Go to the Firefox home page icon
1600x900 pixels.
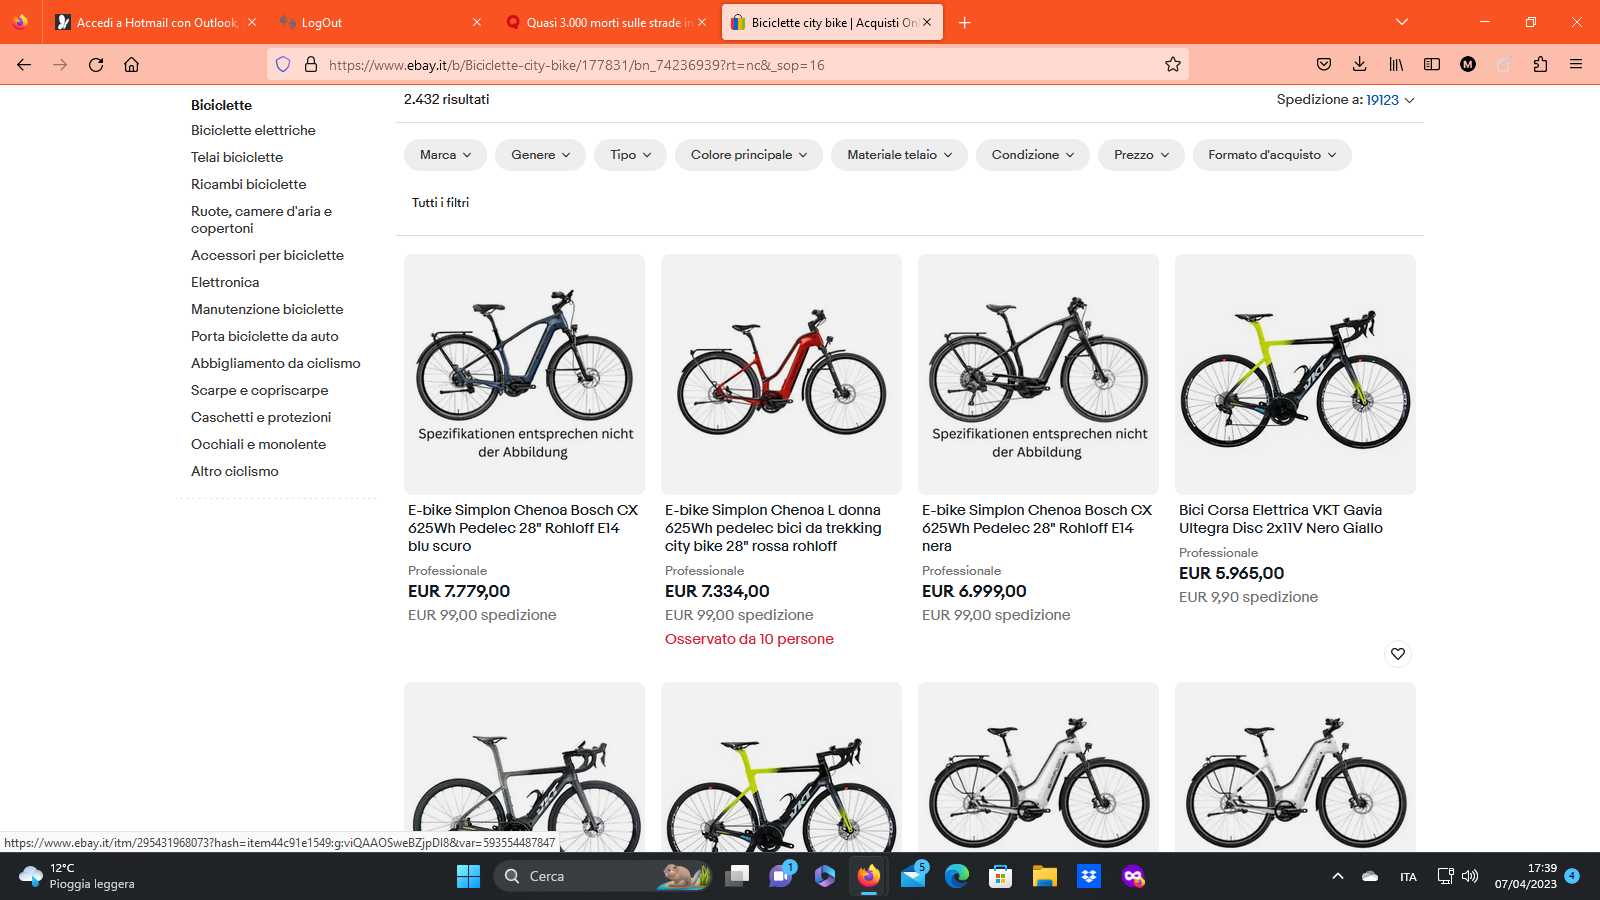click(x=131, y=65)
